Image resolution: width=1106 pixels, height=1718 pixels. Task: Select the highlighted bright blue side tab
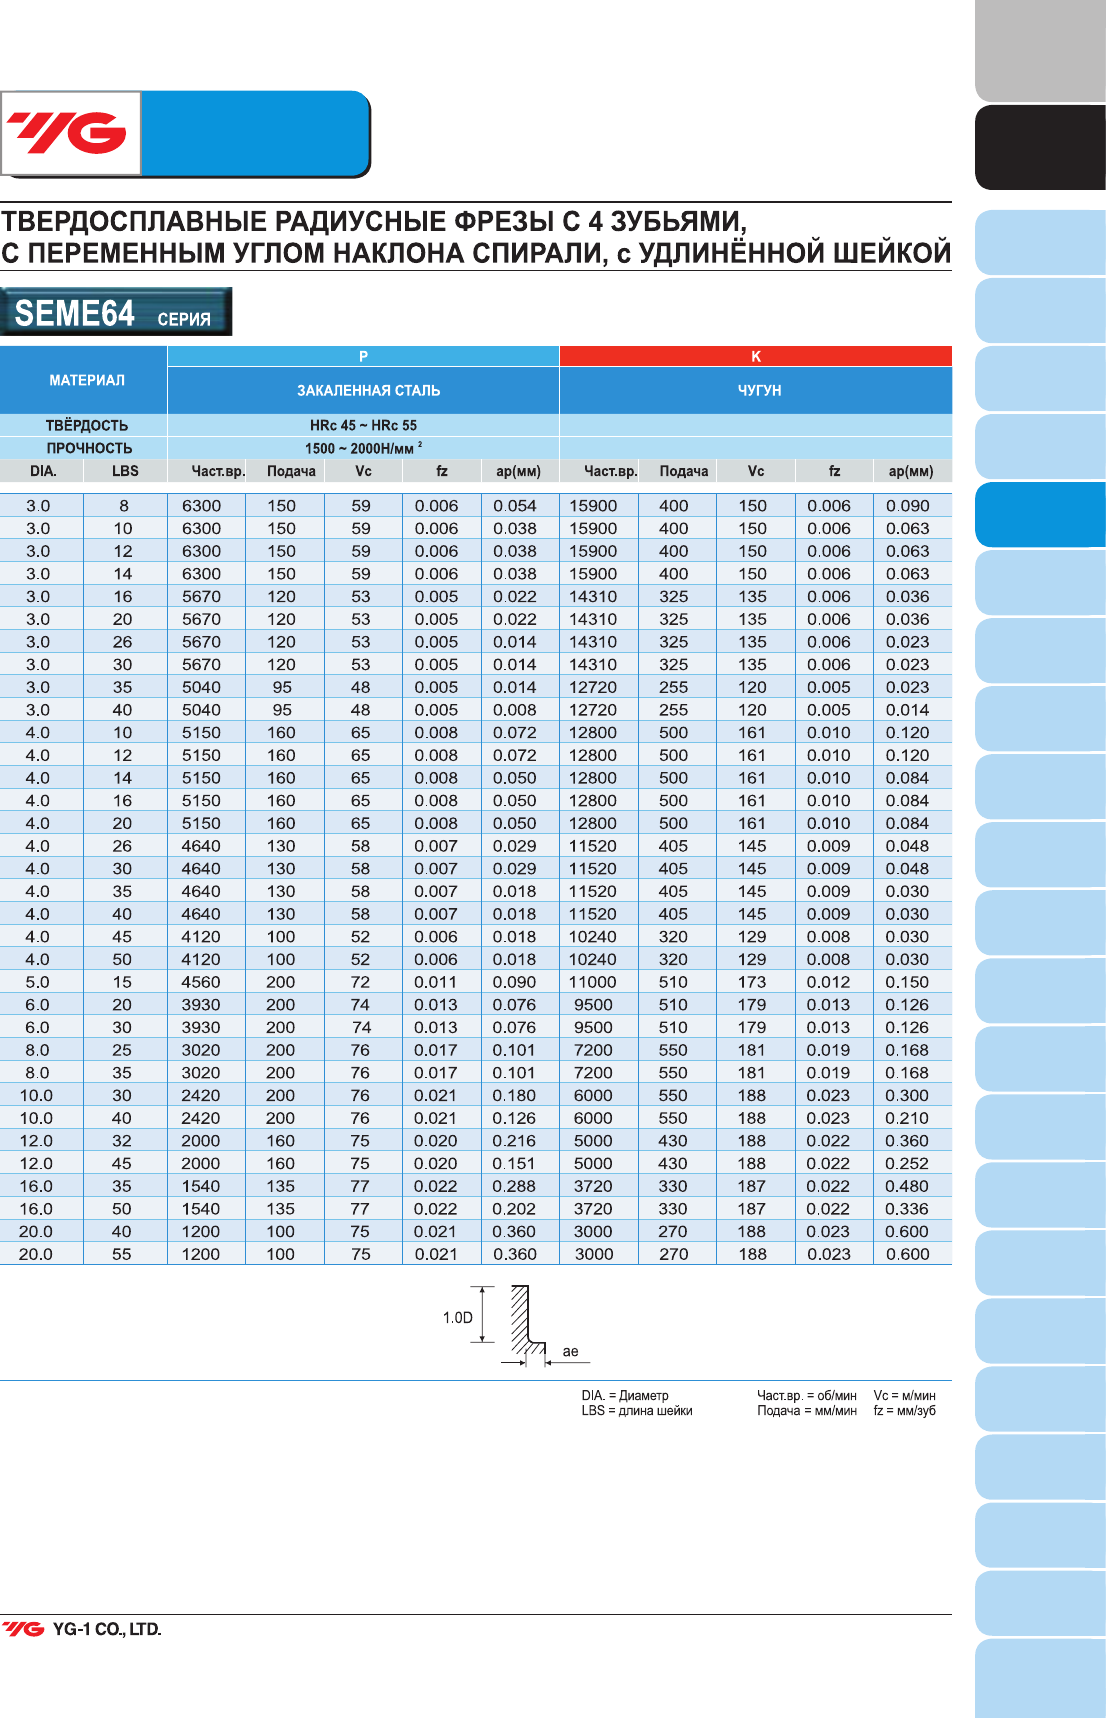(1040, 514)
